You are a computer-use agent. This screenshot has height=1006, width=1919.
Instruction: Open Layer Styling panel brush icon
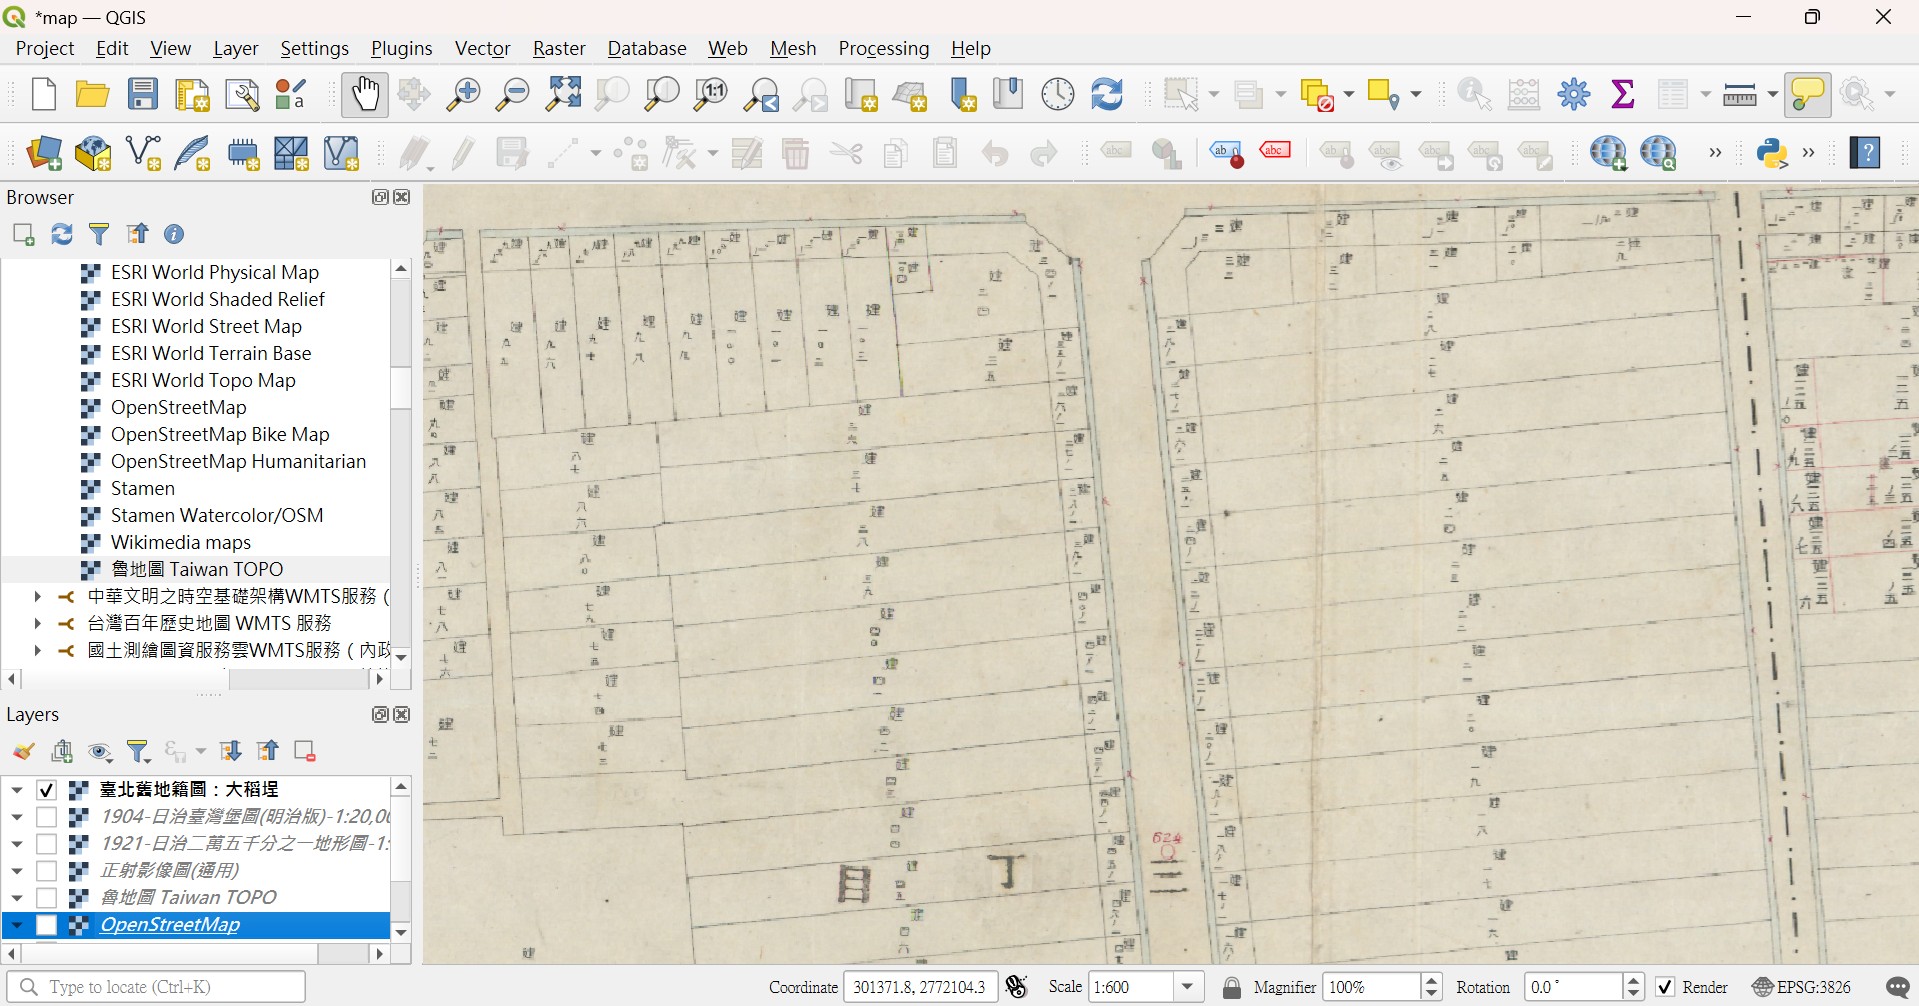pyautogui.click(x=24, y=752)
